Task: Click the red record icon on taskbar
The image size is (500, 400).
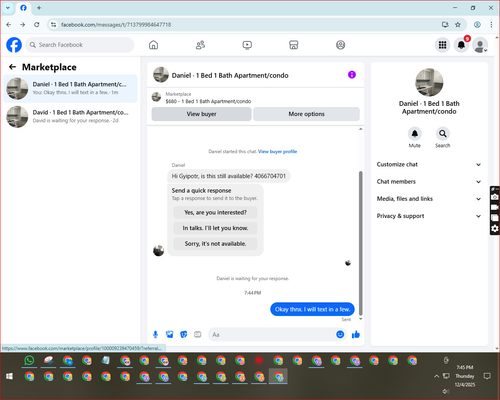Action: point(259,360)
